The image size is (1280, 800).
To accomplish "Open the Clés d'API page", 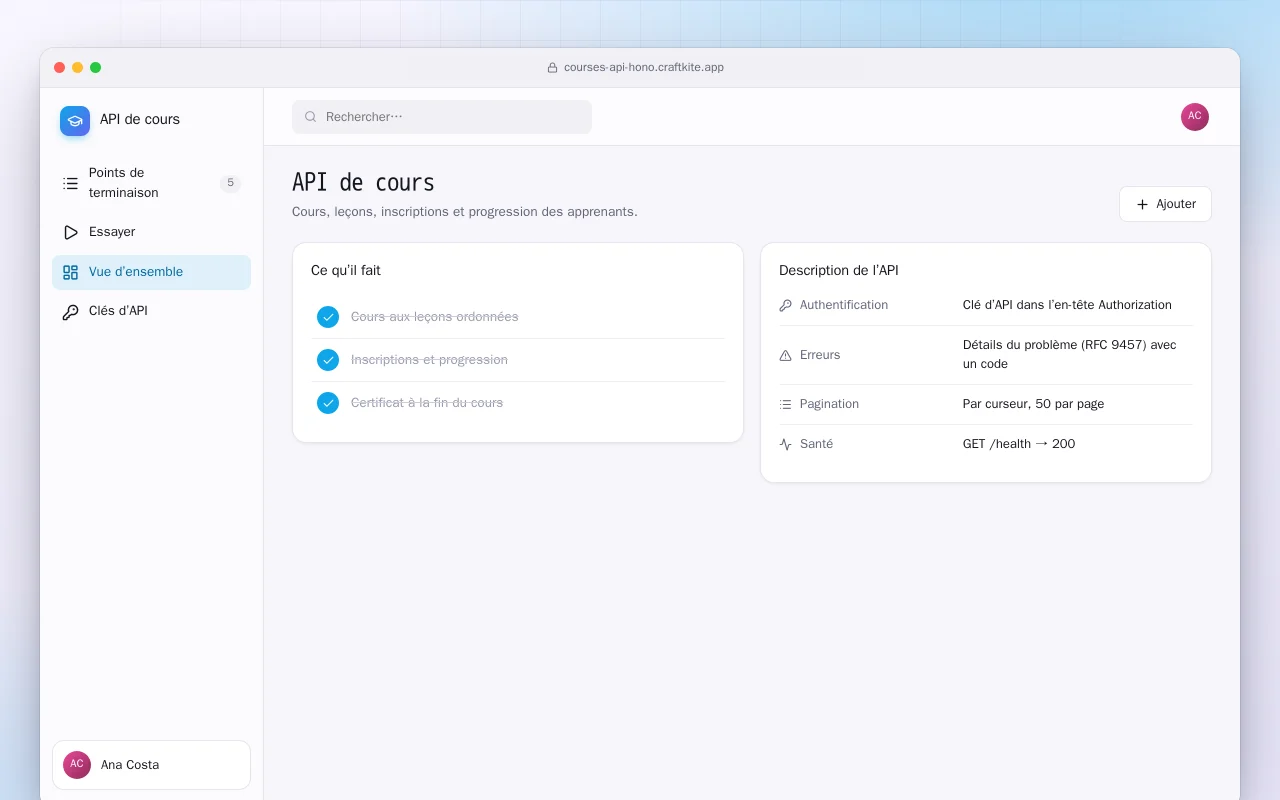I will coord(151,311).
